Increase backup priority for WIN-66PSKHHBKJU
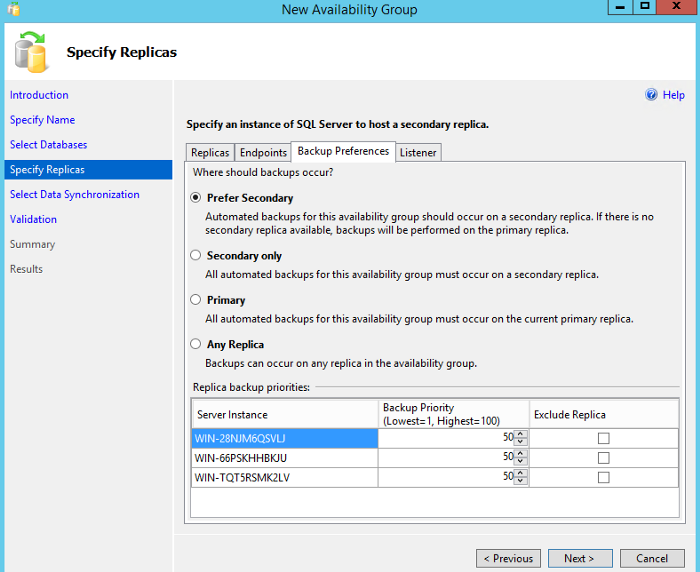Viewport: 700px width, 572px height. [521, 454]
